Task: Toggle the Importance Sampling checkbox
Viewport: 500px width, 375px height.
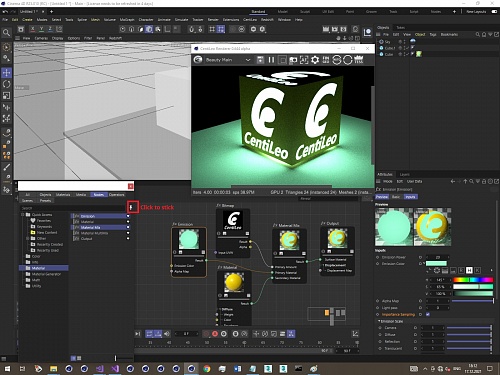Action: pyautogui.click(x=428, y=314)
